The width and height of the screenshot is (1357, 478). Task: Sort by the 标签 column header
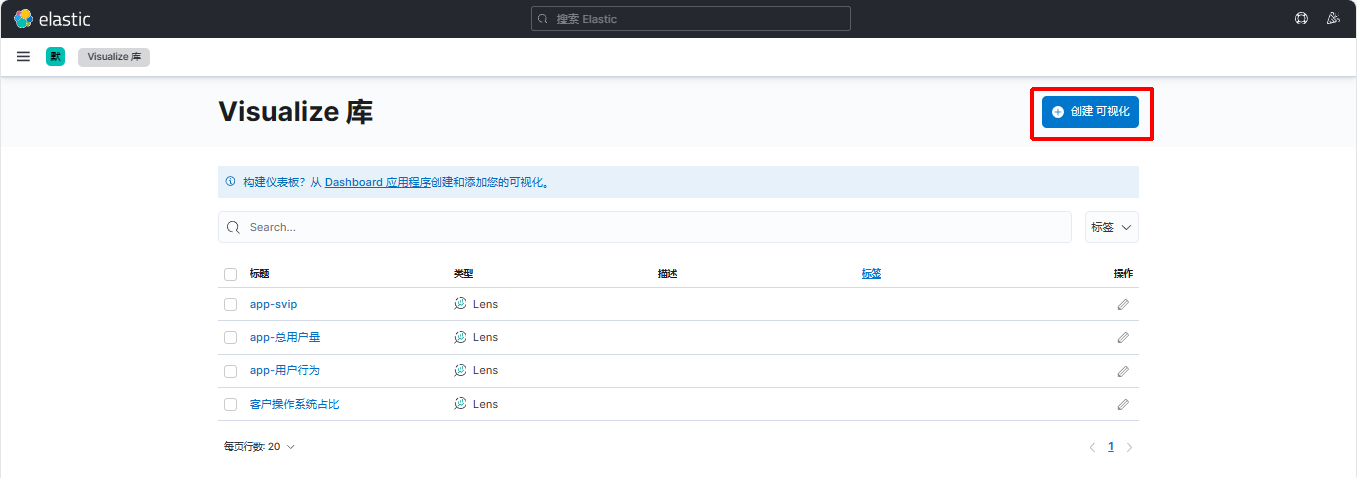pos(871,274)
